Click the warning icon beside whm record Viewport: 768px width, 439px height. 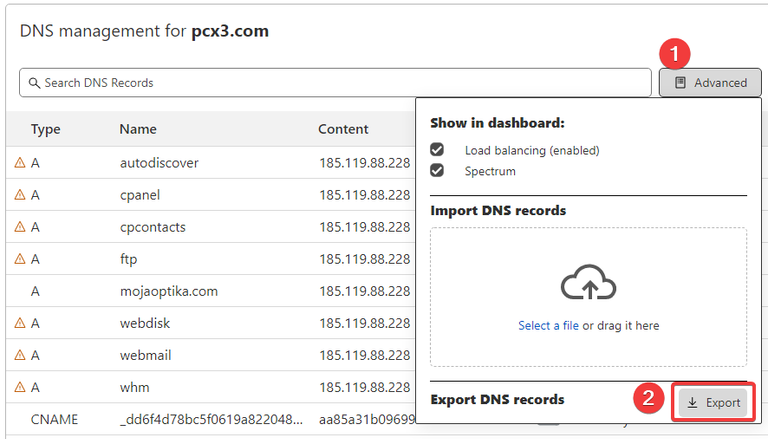click(19, 387)
